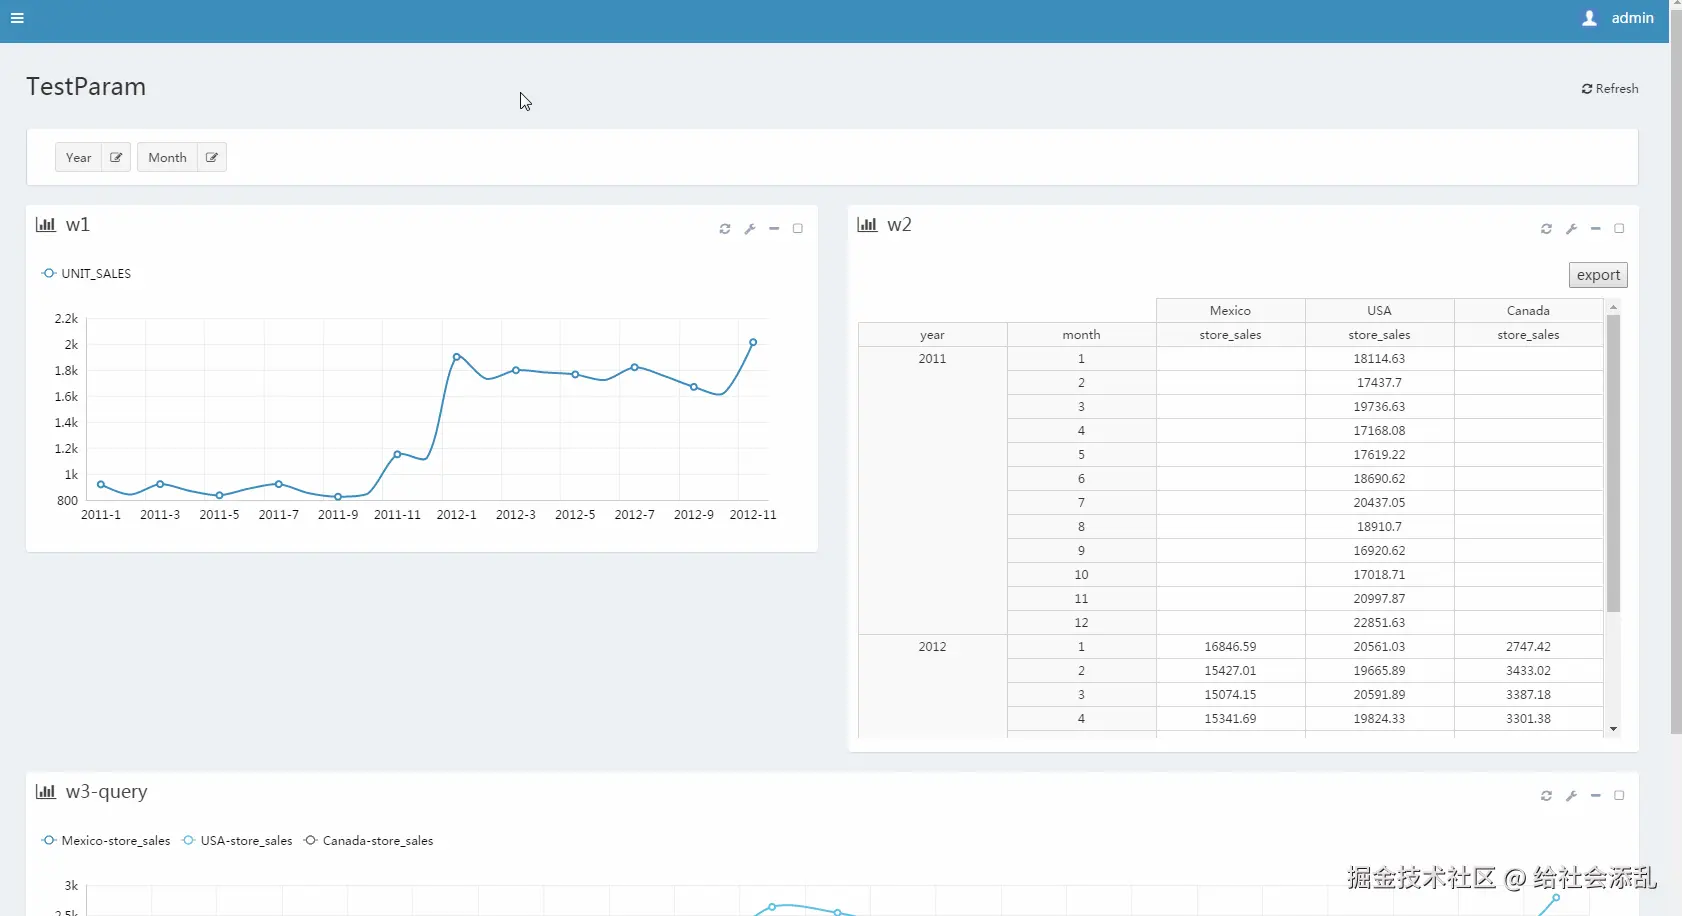
Task: Toggle UNIT_SALES legend series
Action: (x=86, y=274)
